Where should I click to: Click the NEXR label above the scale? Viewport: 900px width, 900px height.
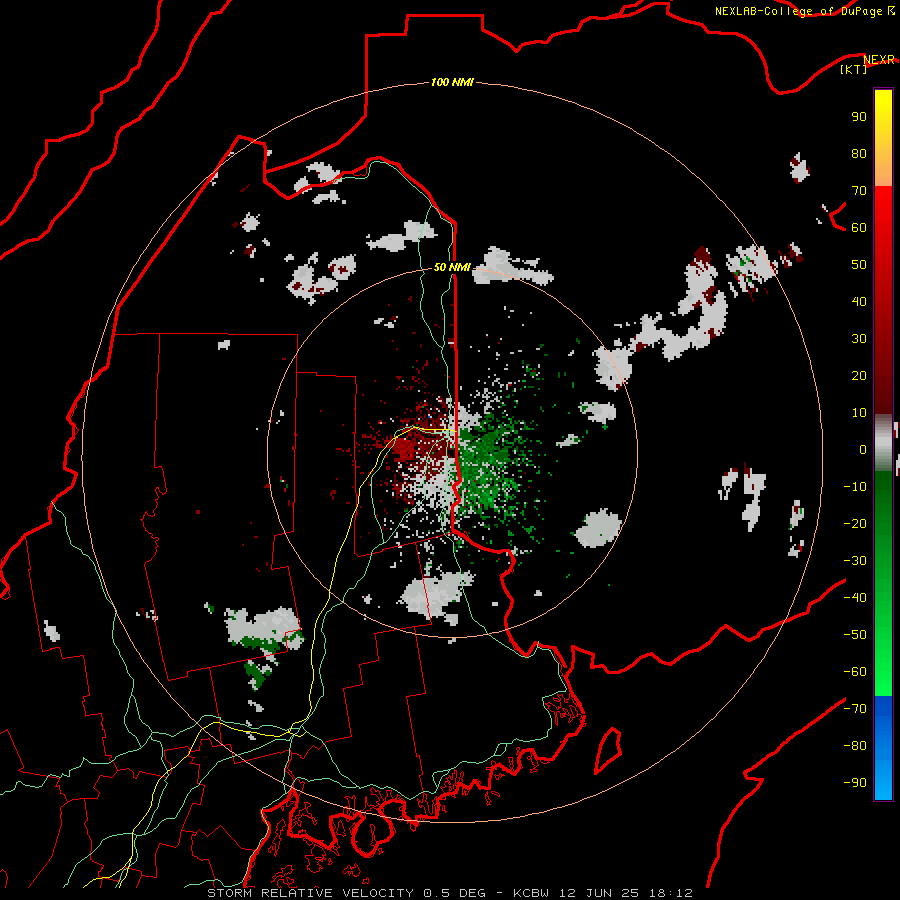click(x=879, y=59)
